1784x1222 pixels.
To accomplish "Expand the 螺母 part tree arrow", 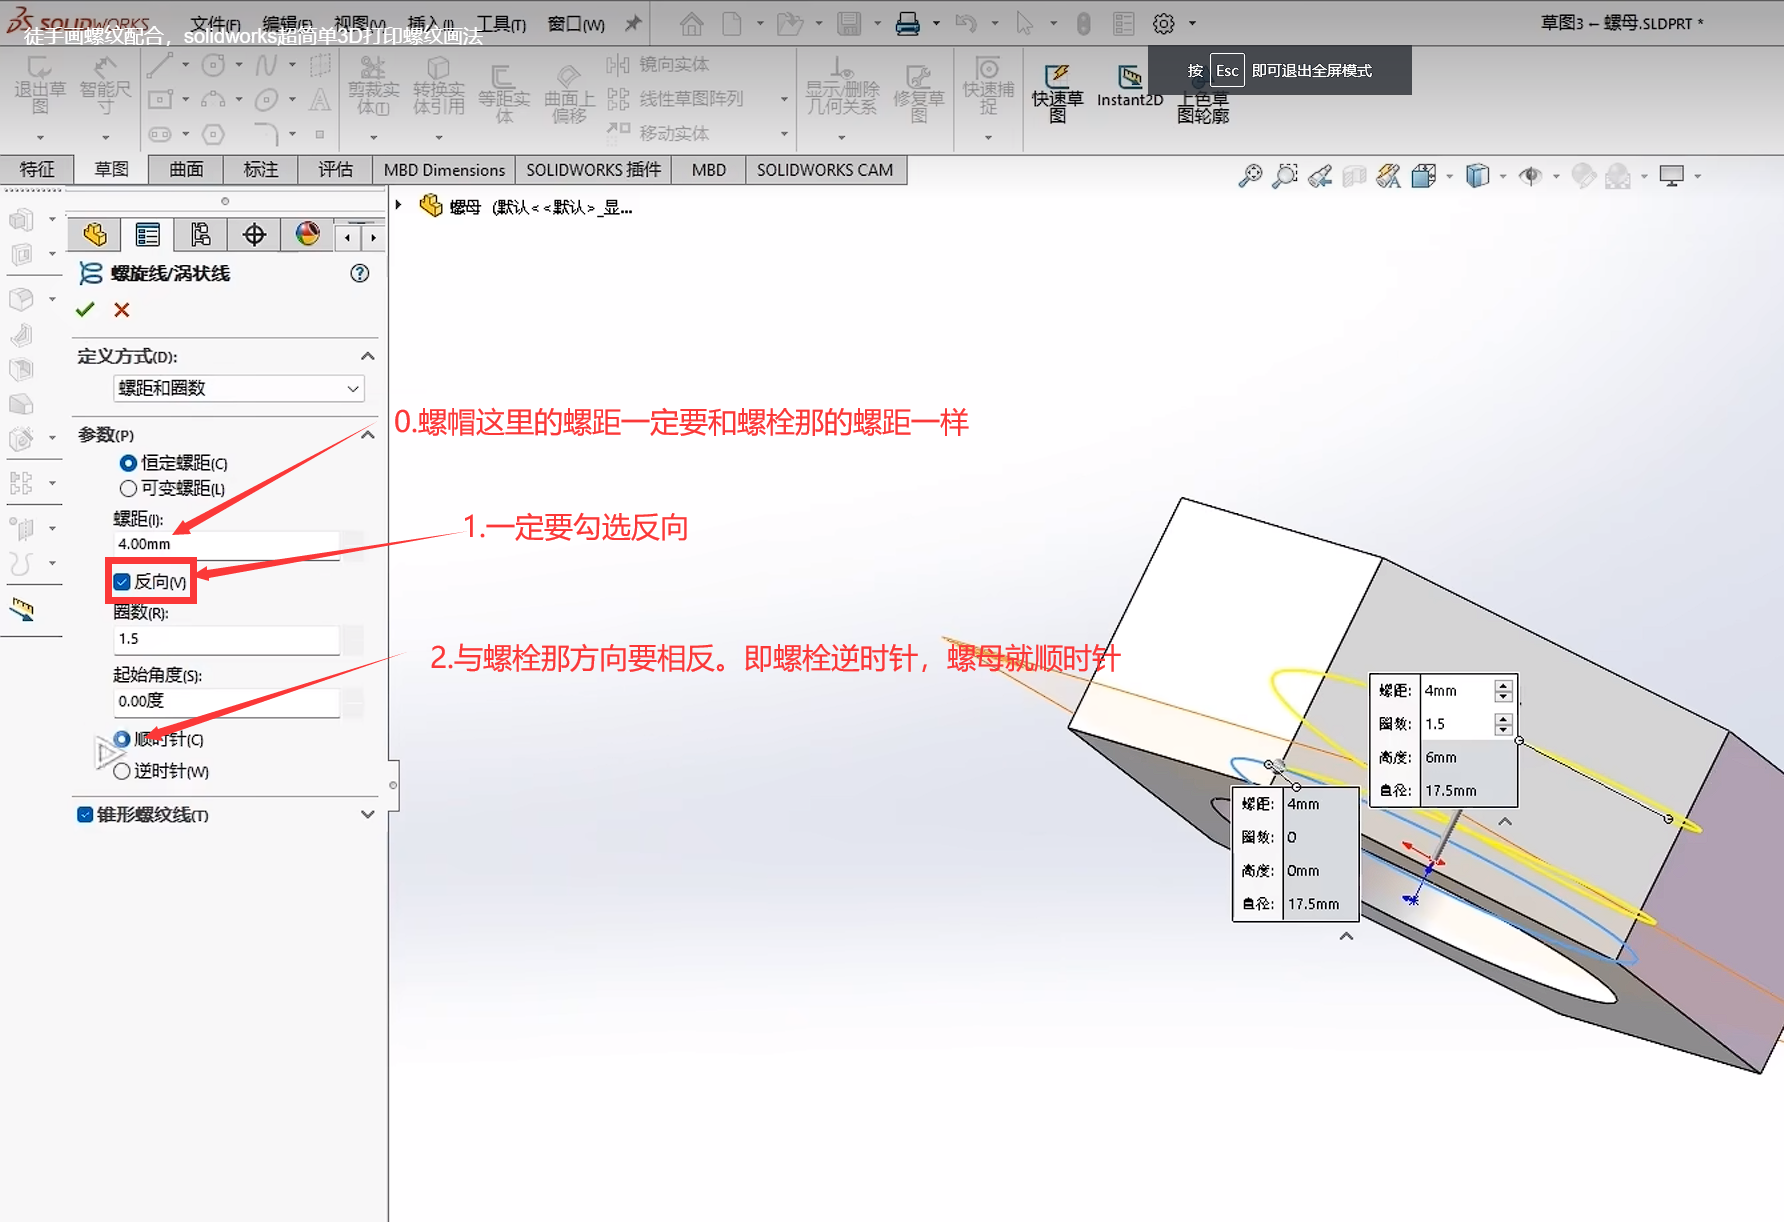I will [399, 206].
